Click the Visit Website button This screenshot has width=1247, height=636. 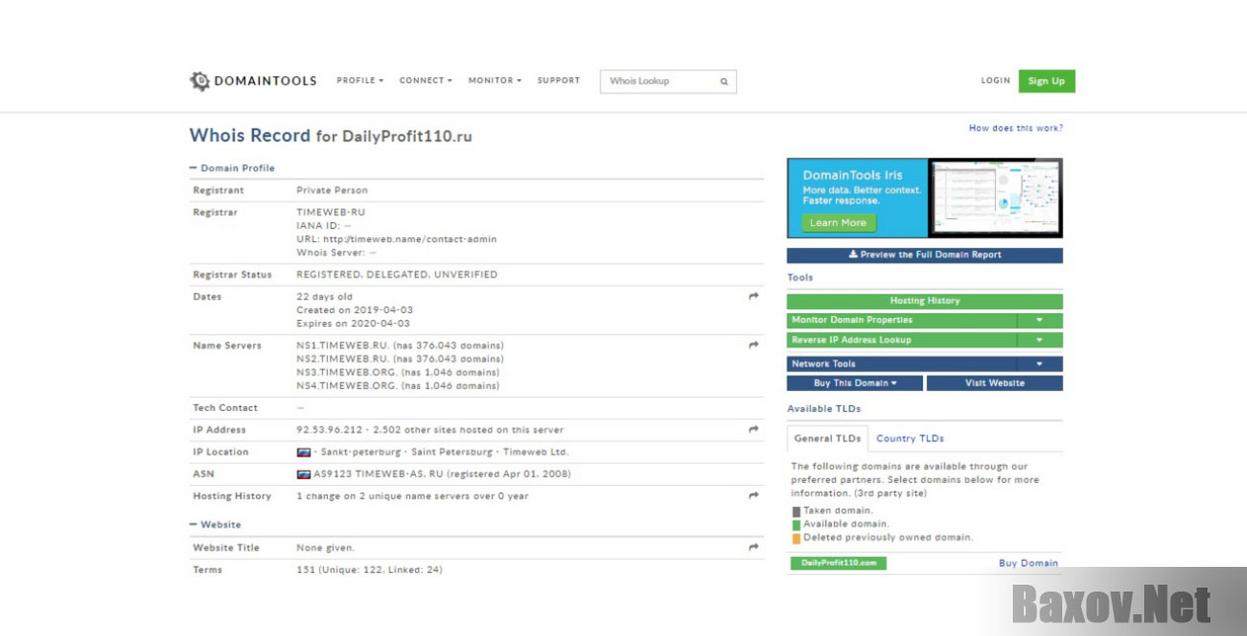[995, 383]
